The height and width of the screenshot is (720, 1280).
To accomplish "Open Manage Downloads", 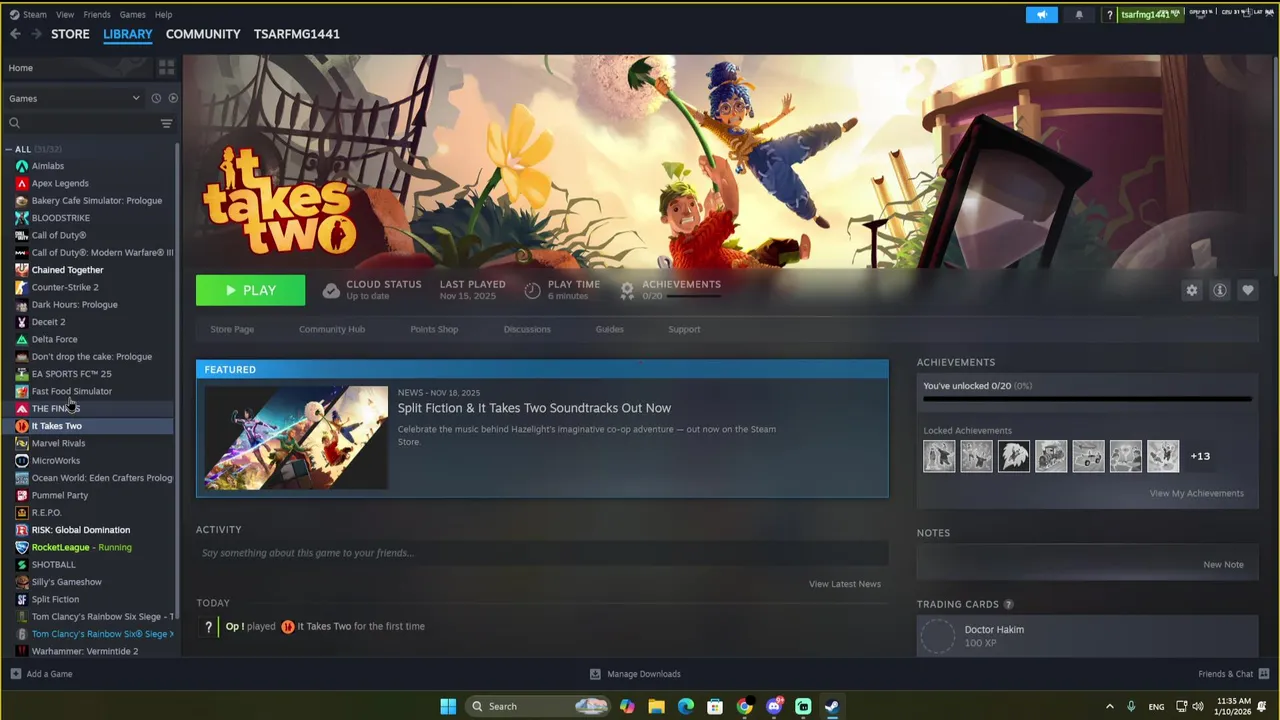I will coord(635,674).
